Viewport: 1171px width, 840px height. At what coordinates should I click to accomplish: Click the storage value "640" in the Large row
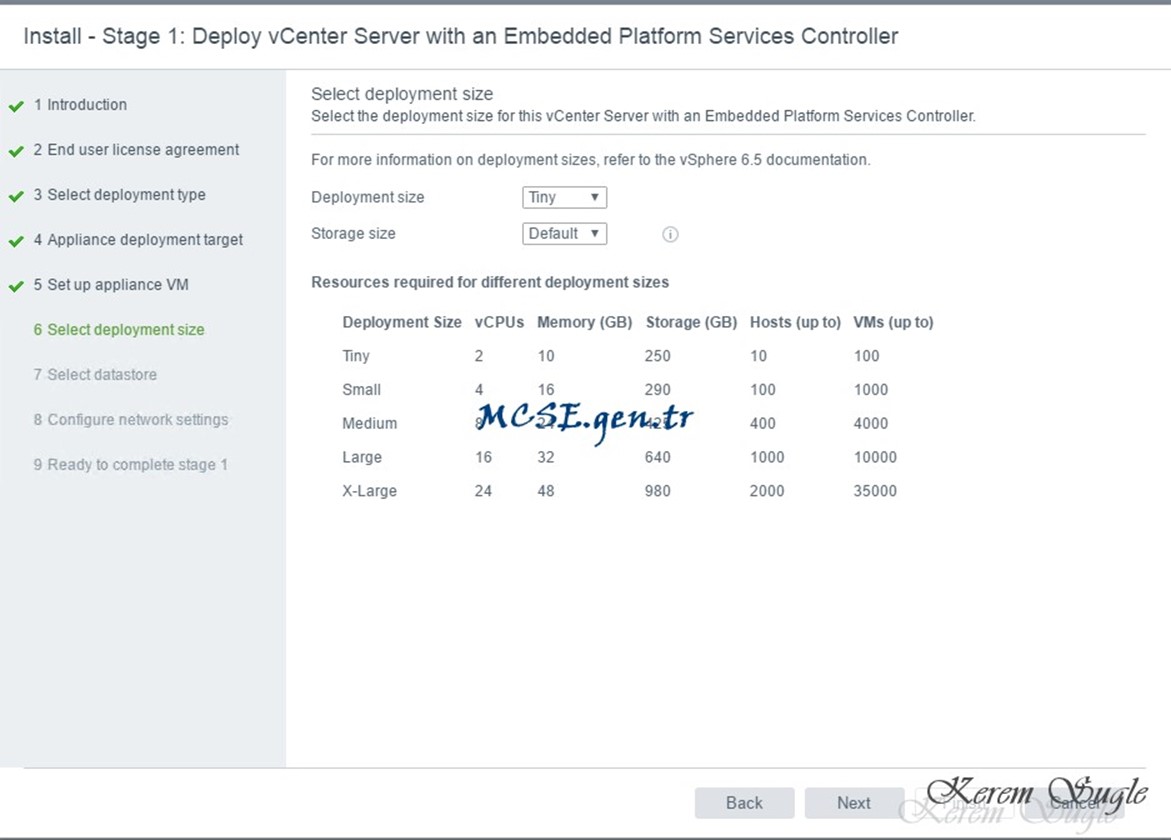pyautogui.click(x=657, y=457)
